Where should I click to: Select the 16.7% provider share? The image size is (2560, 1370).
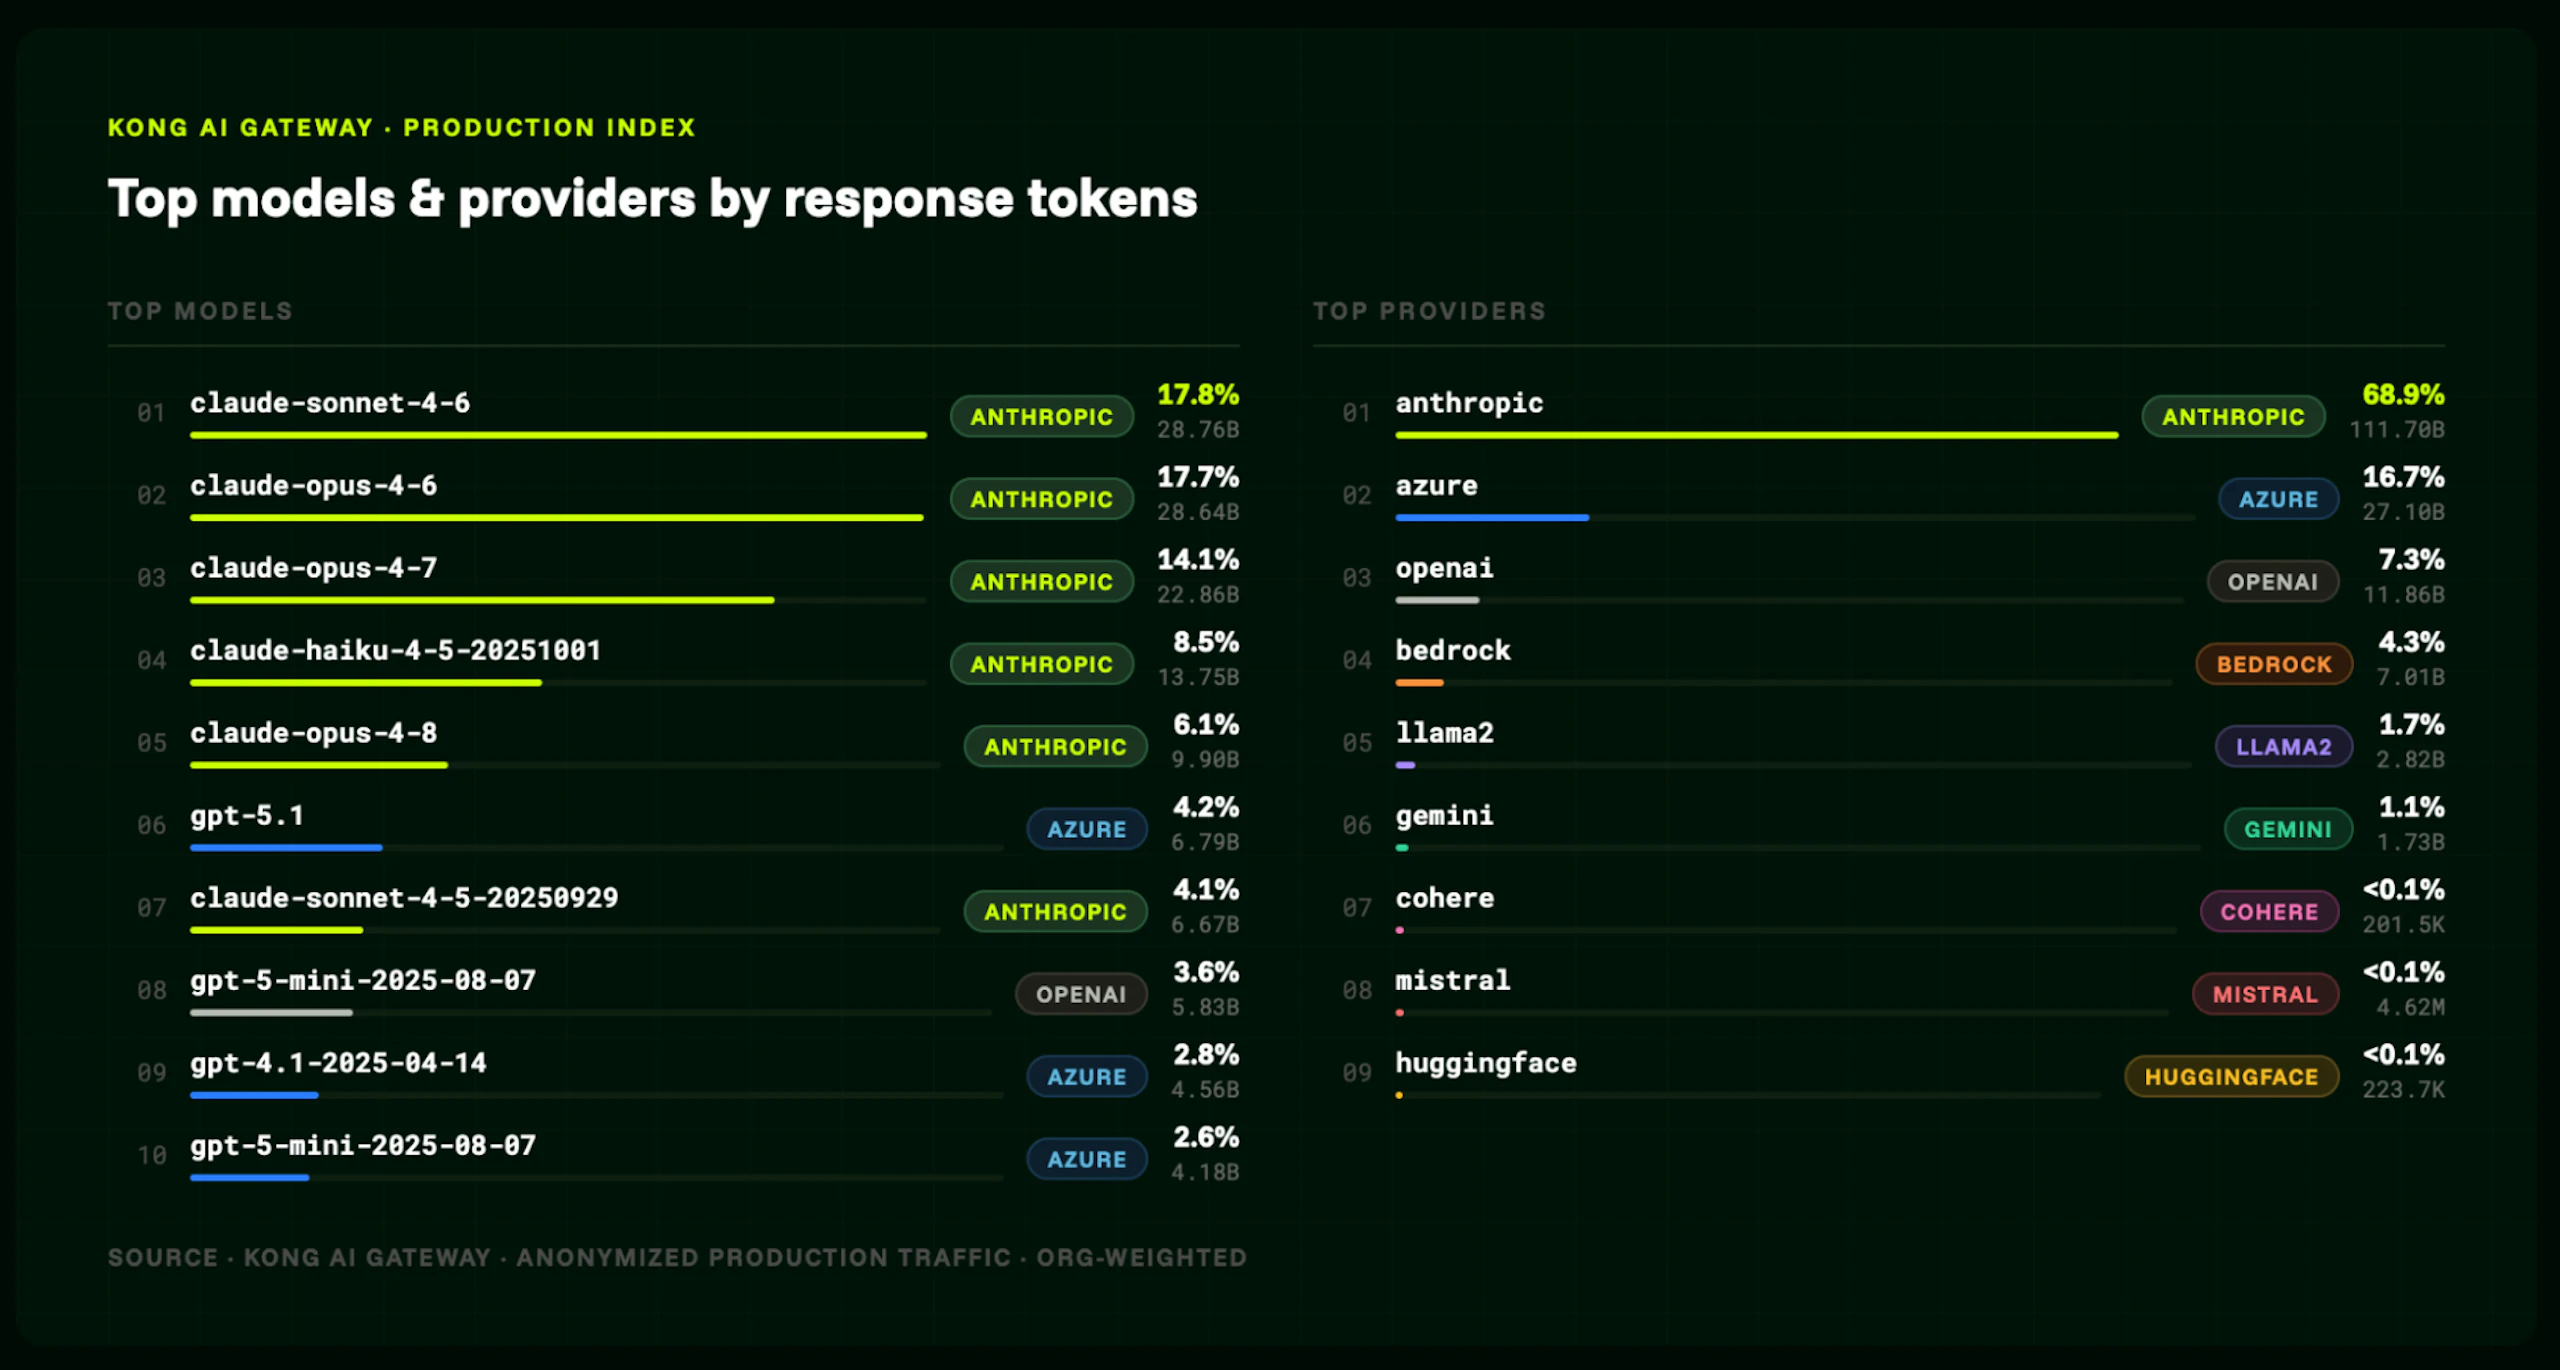pyautogui.click(x=2403, y=477)
